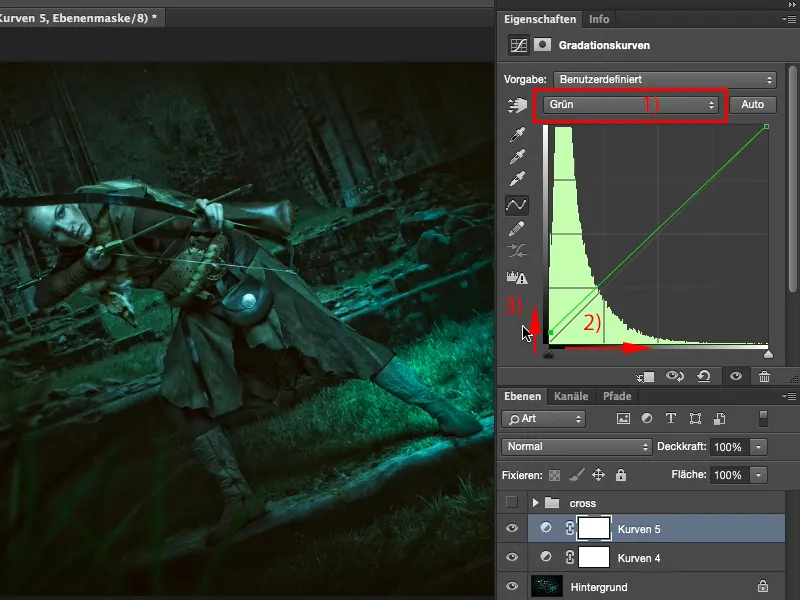Click the curve's lower-left black point
The height and width of the screenshot is (600, 800).
point(551,333)
